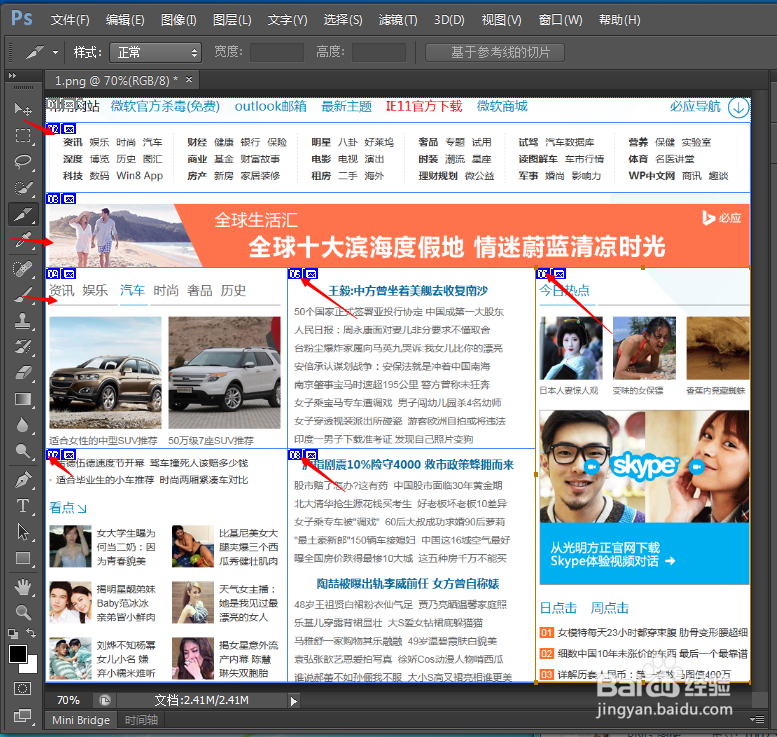Click the status bar icon beside the 70% zoom field

click(x=105, y=700)
